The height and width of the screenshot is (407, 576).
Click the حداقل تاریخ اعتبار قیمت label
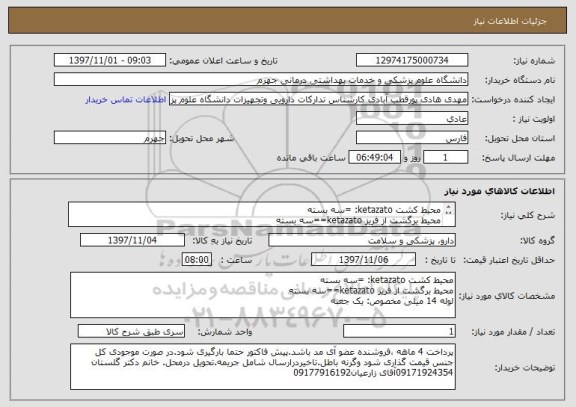(509, 260)
